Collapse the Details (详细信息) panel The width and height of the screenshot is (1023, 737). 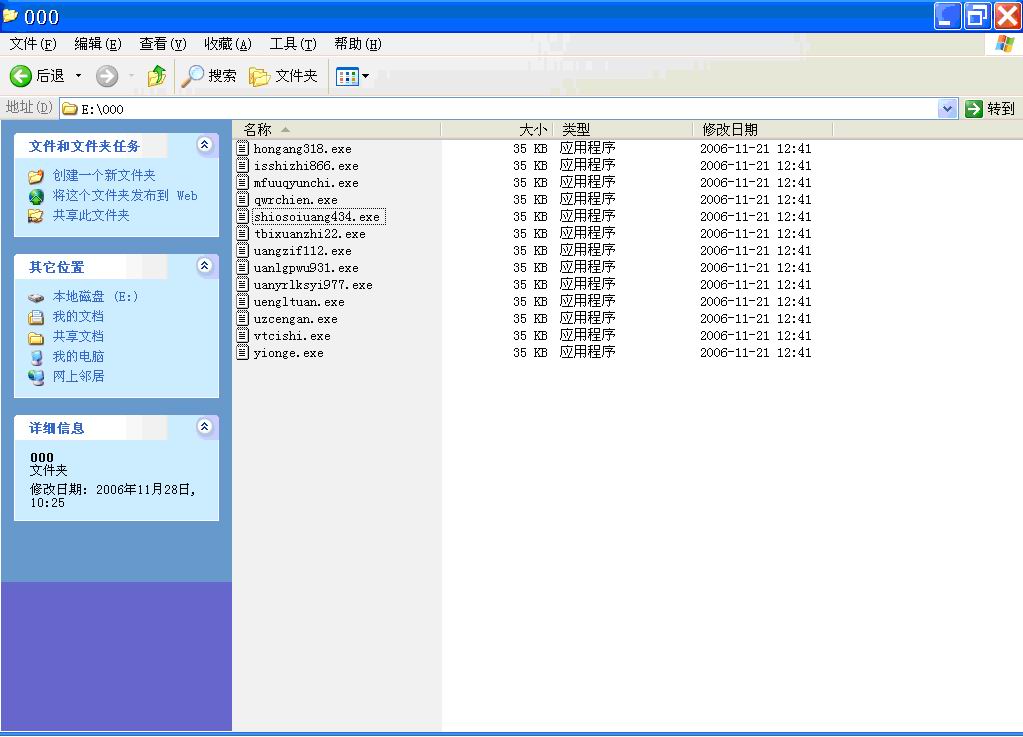tap(204, 427)
